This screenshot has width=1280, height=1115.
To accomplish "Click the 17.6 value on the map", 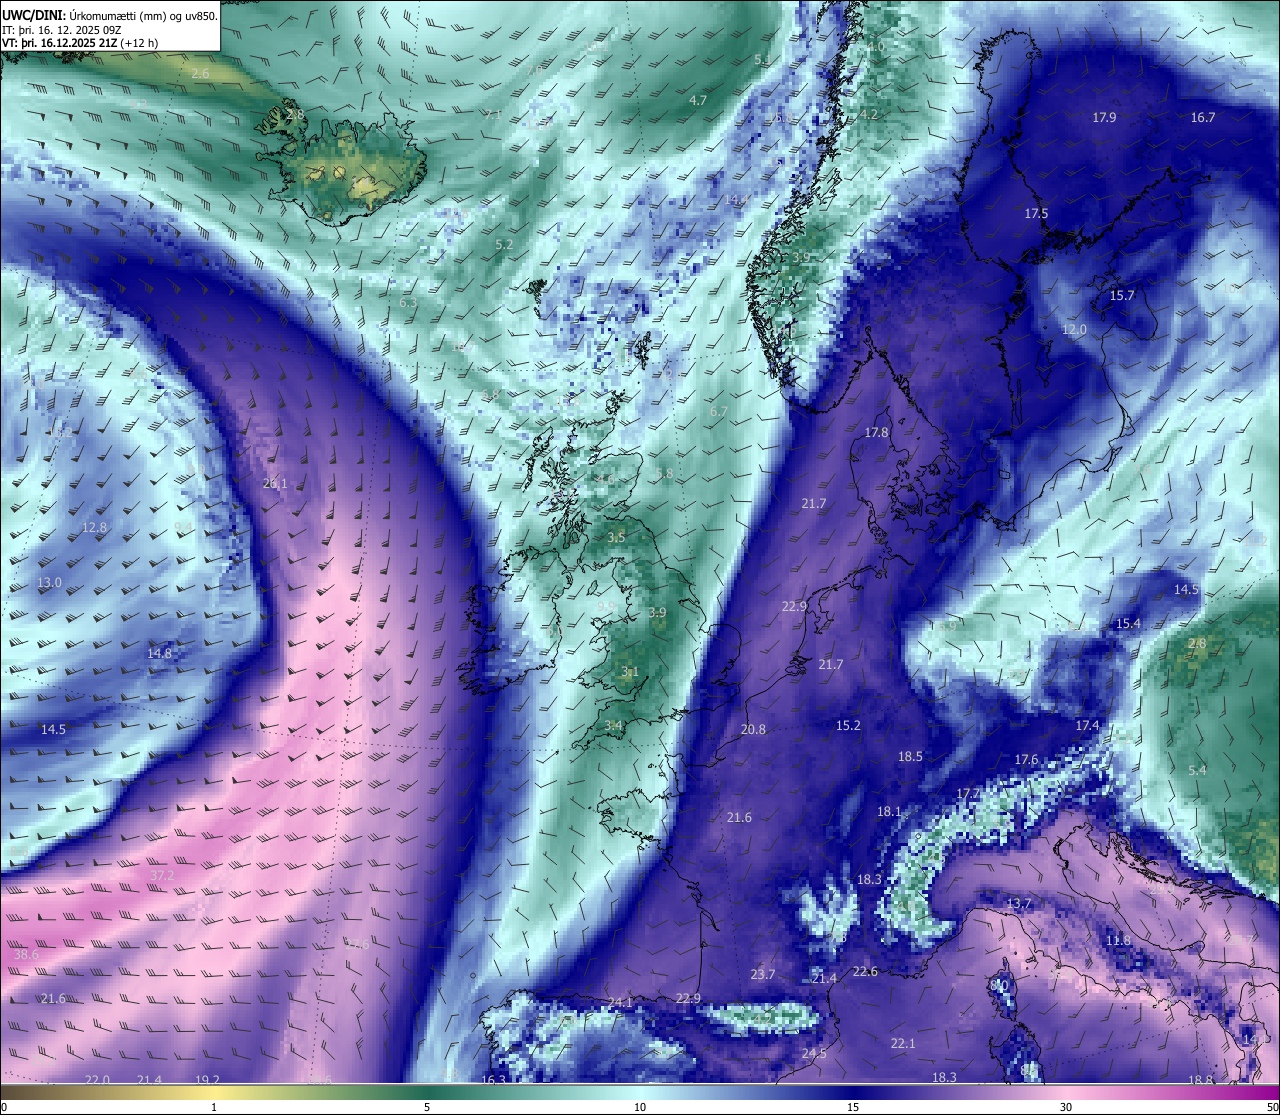I will click(1026, 760).
